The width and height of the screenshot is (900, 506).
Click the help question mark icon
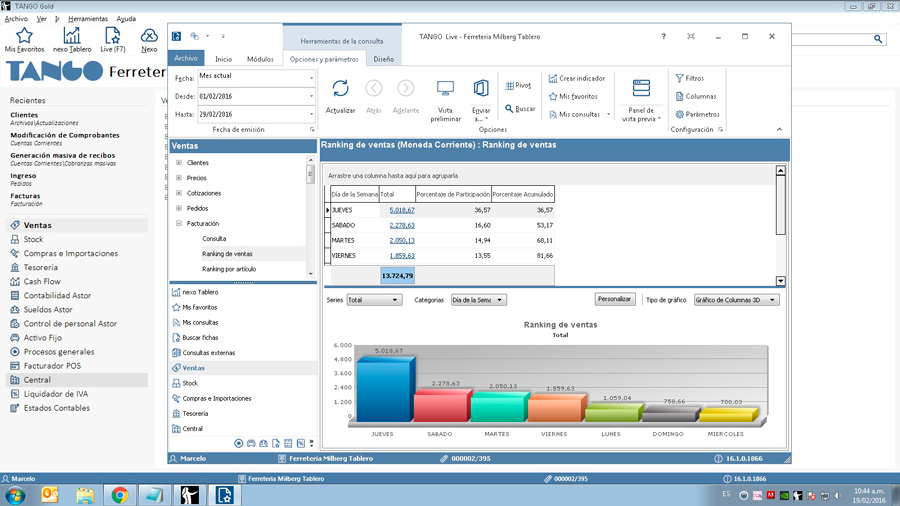pyautogui.click(x=664, y=36)
